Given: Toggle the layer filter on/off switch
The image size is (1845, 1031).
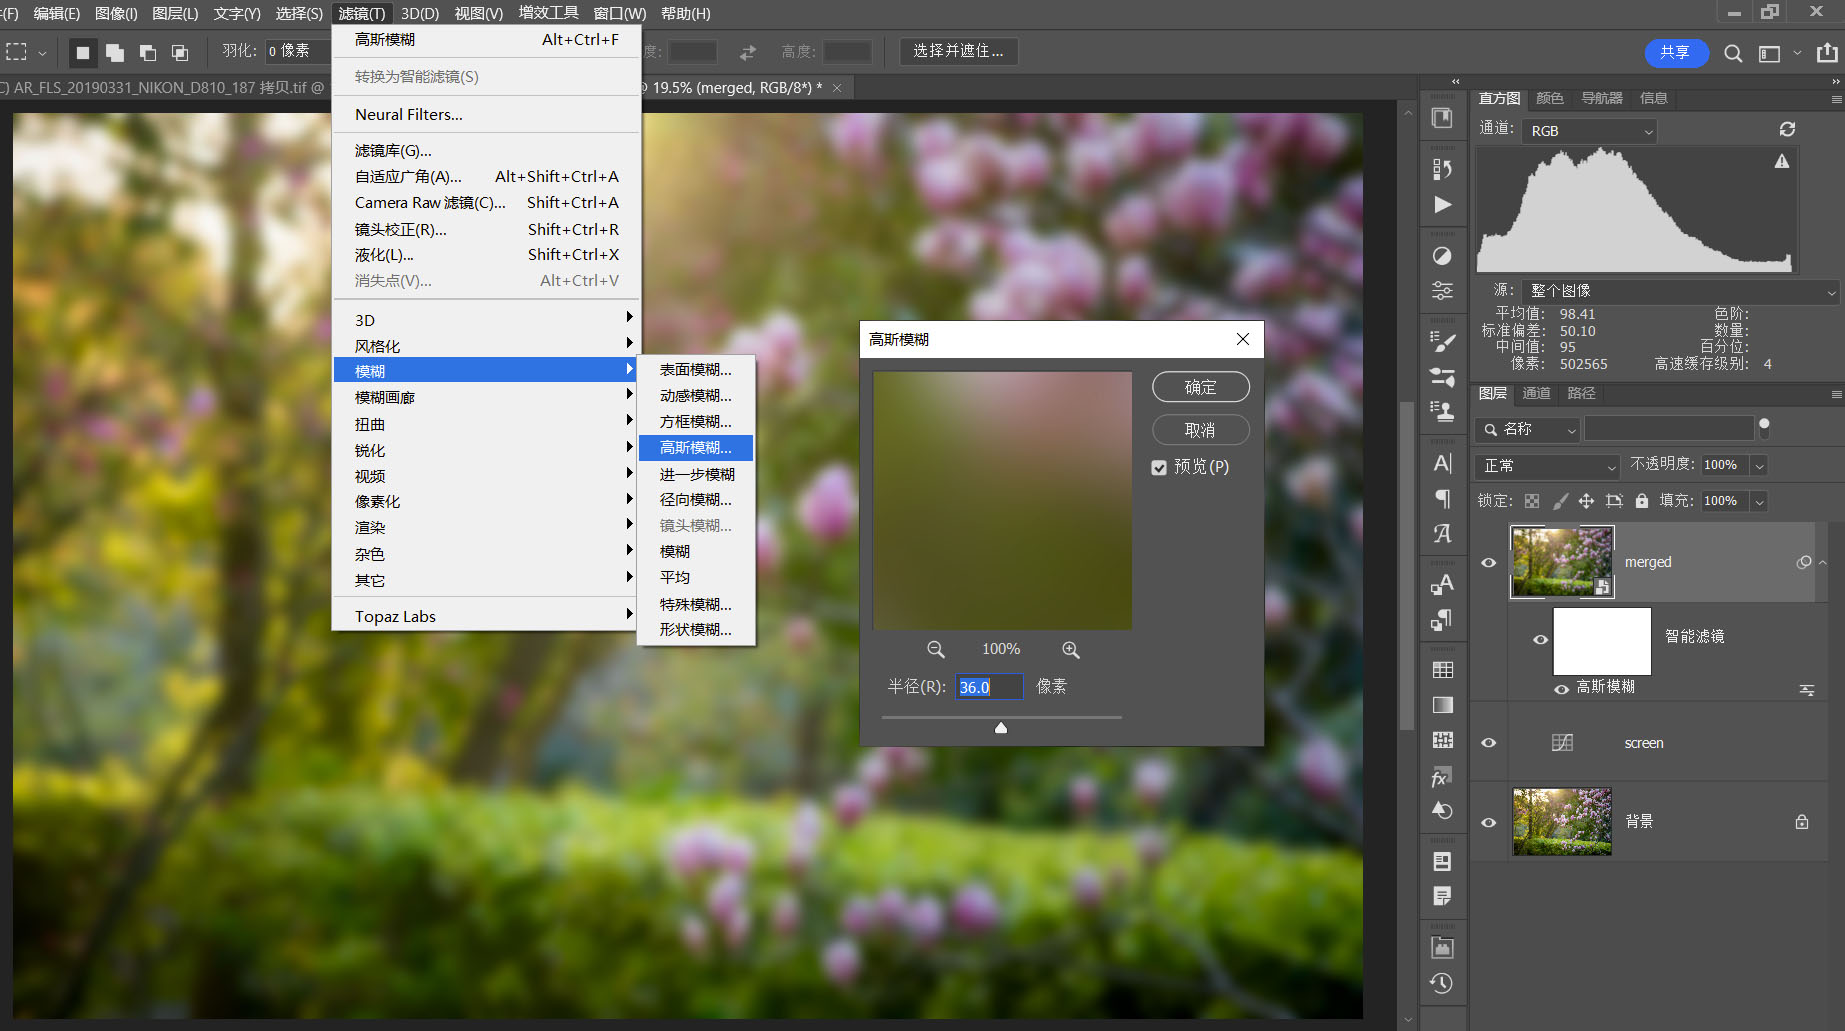Looking at the screenshot, I should tap(1764, 428).
